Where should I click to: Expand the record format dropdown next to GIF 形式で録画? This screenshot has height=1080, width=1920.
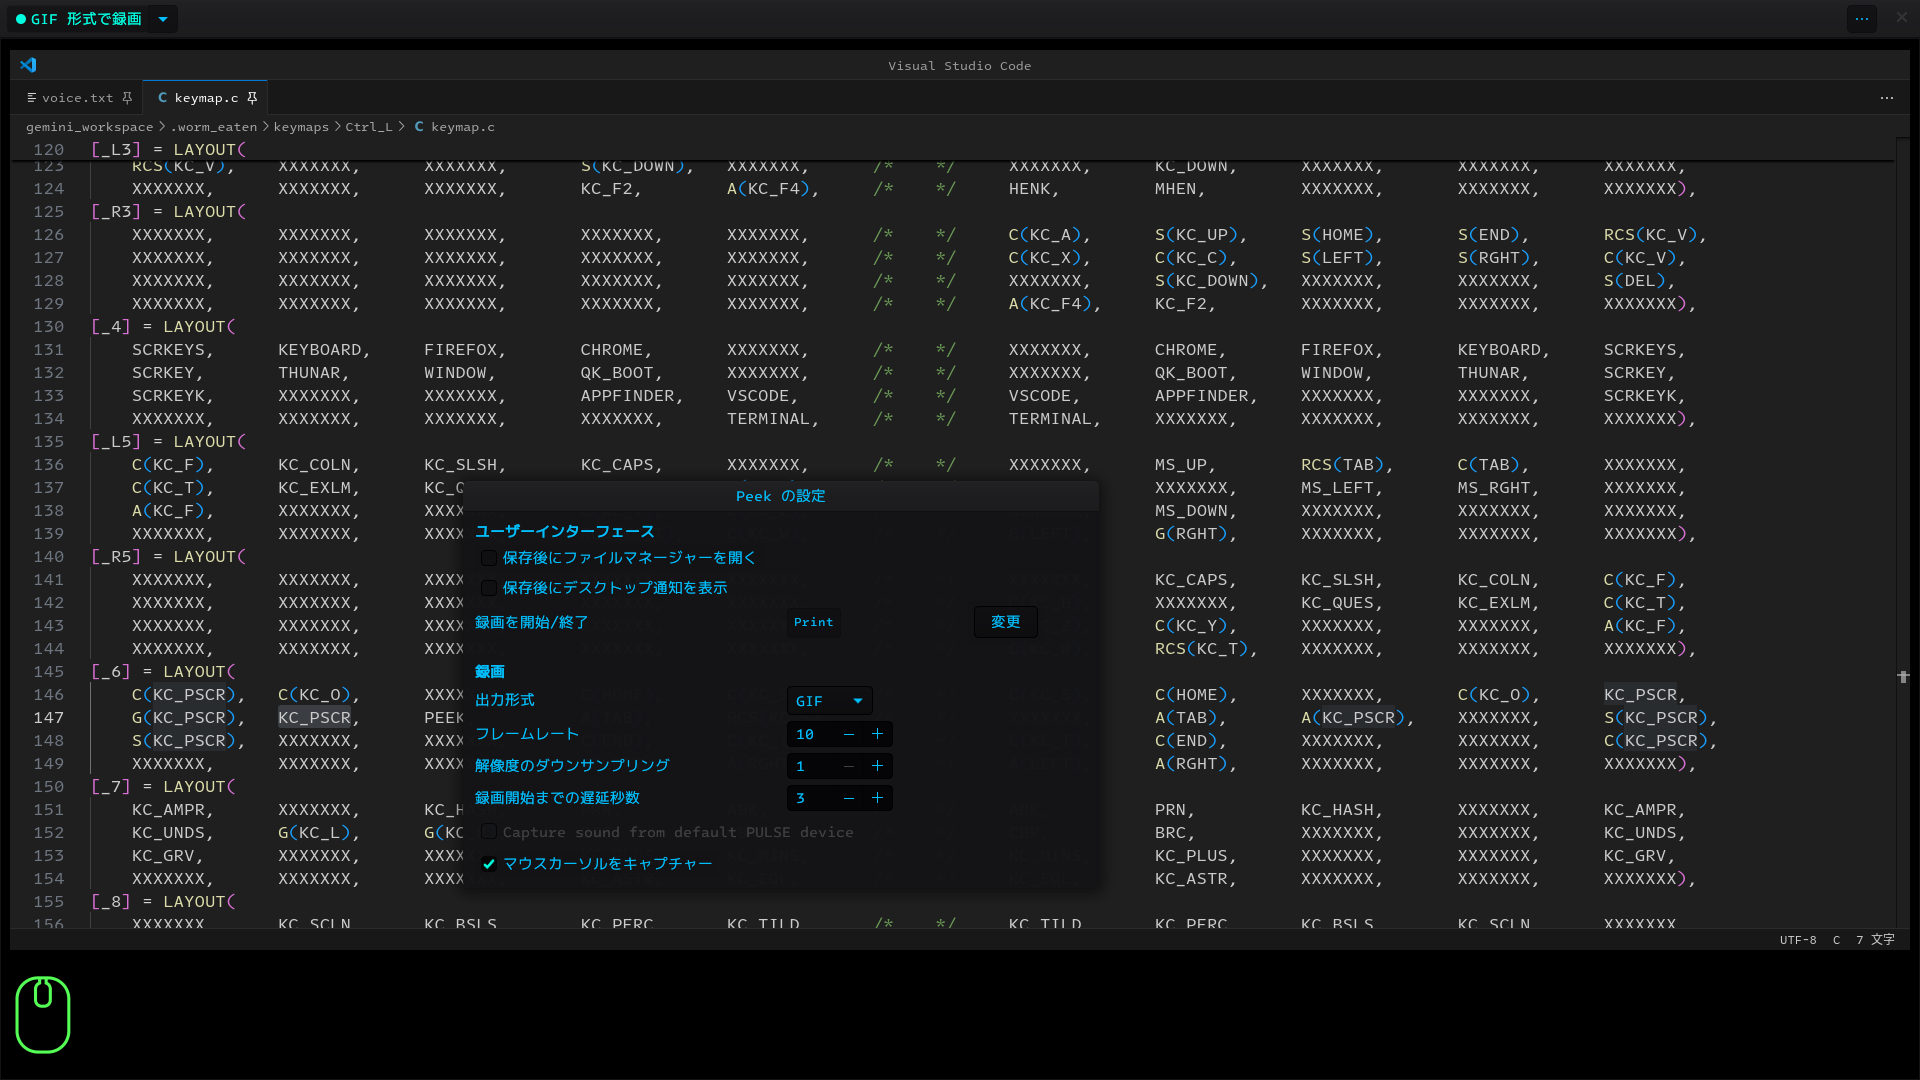click(162, 18)
